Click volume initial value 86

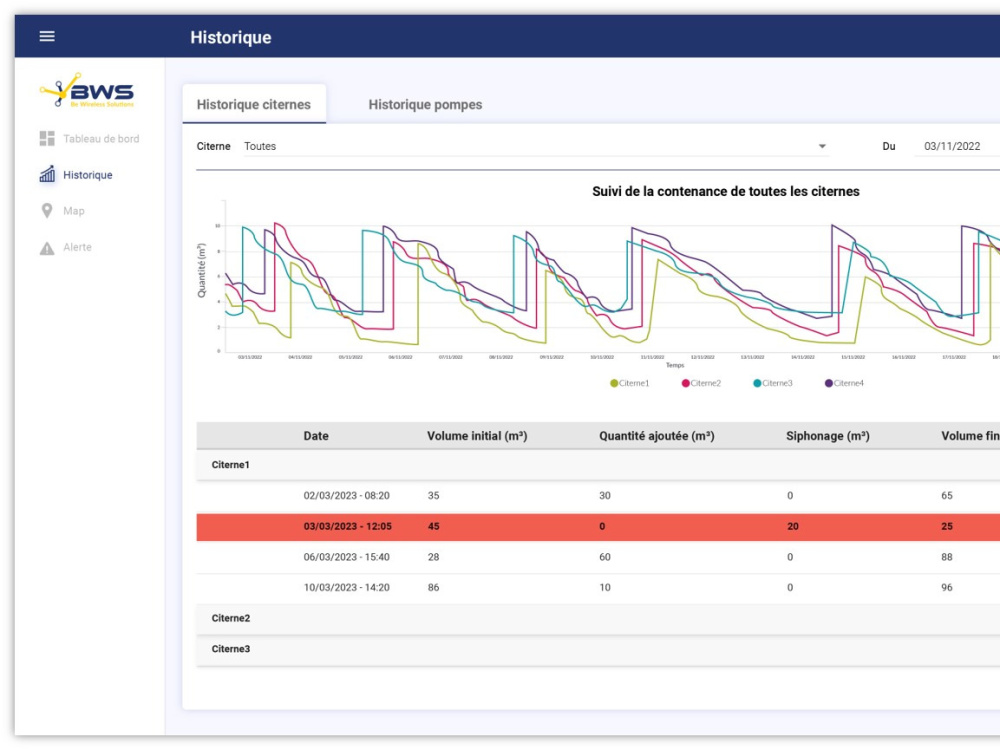point(434,588)
